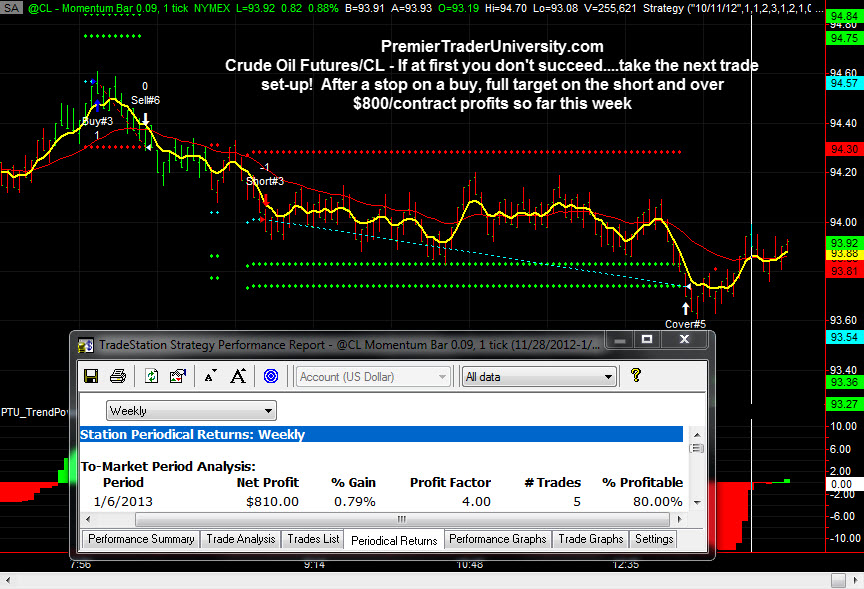This screenshot has width=864, height=589.
Task: Open the Trade Analysis tab
Action: tap(241, 539)
